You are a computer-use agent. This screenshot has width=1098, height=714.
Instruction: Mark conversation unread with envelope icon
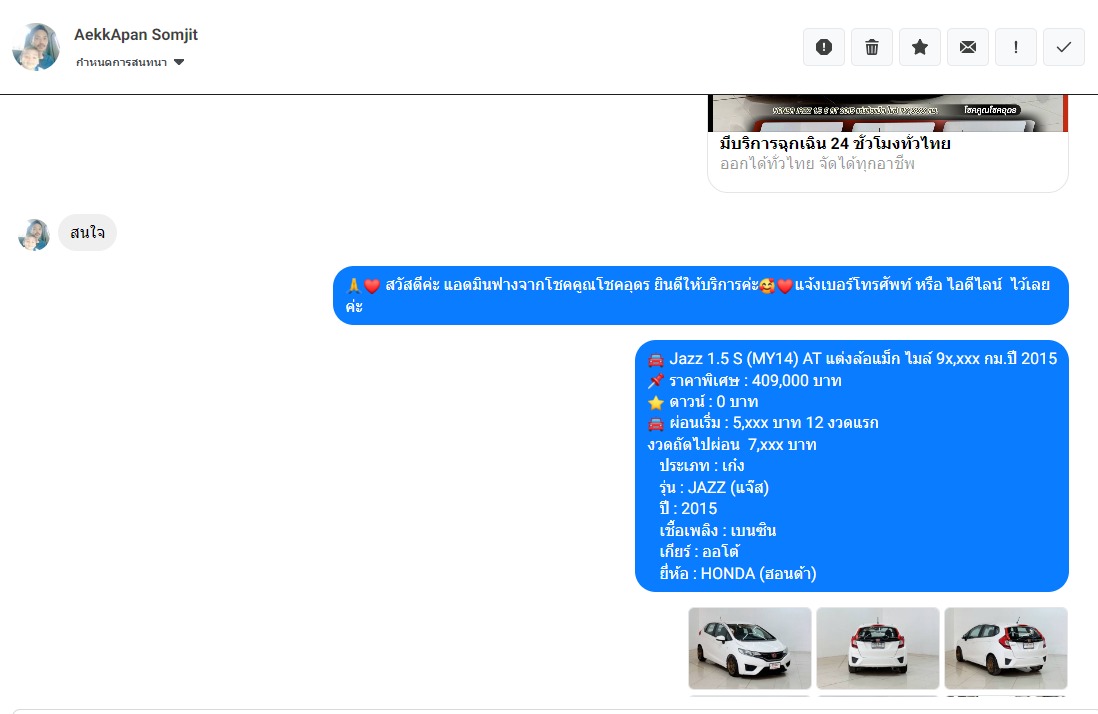tap(968, 47)
